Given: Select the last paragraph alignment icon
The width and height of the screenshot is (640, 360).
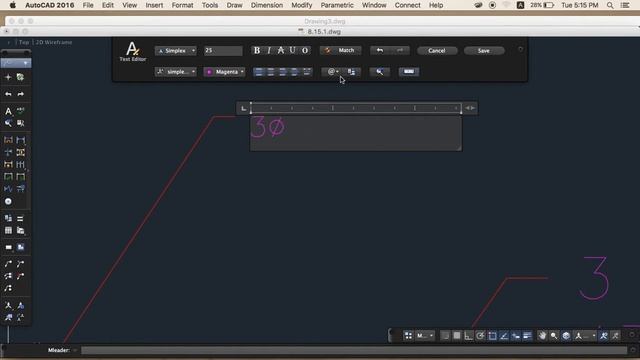Looking at the screenshot, I should [x=307, y=72].
